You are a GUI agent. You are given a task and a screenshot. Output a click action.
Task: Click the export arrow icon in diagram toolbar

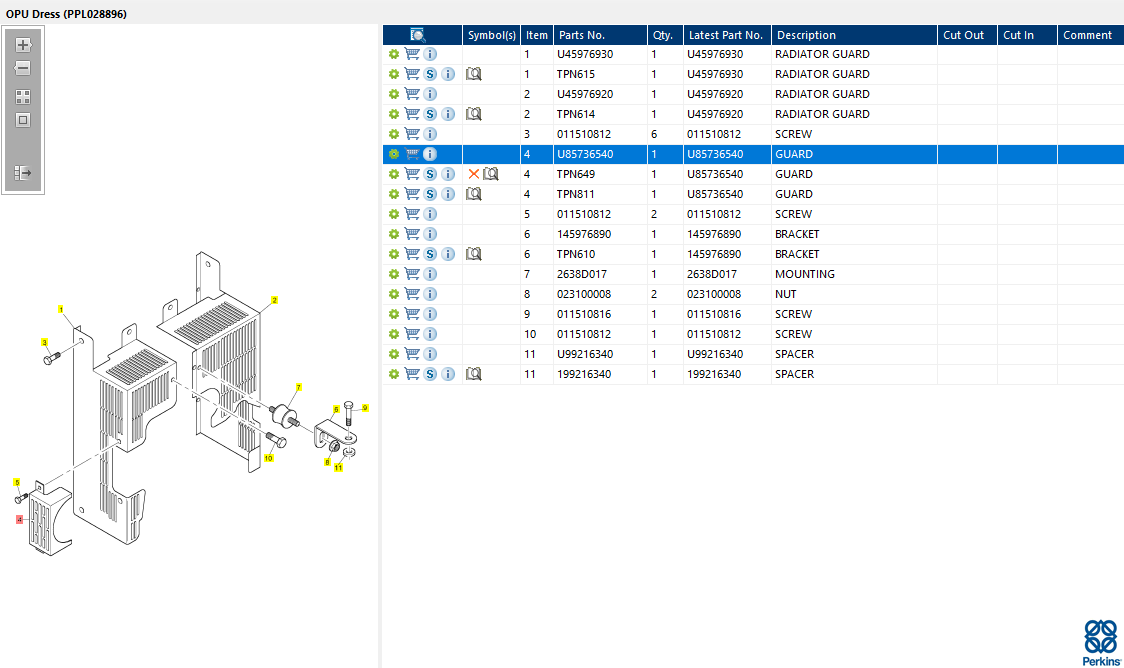point(23,173)
